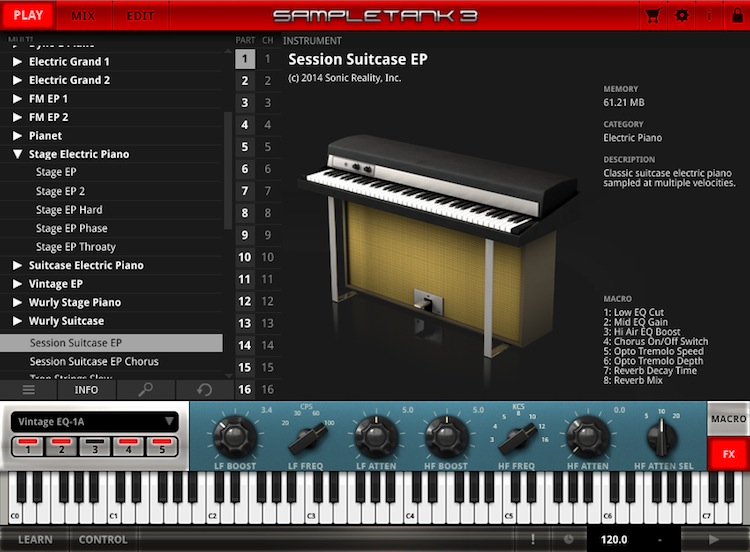Click CONTROL button
Image resolution: width=750 pixels, height=552 pixels.
[103, 540]
